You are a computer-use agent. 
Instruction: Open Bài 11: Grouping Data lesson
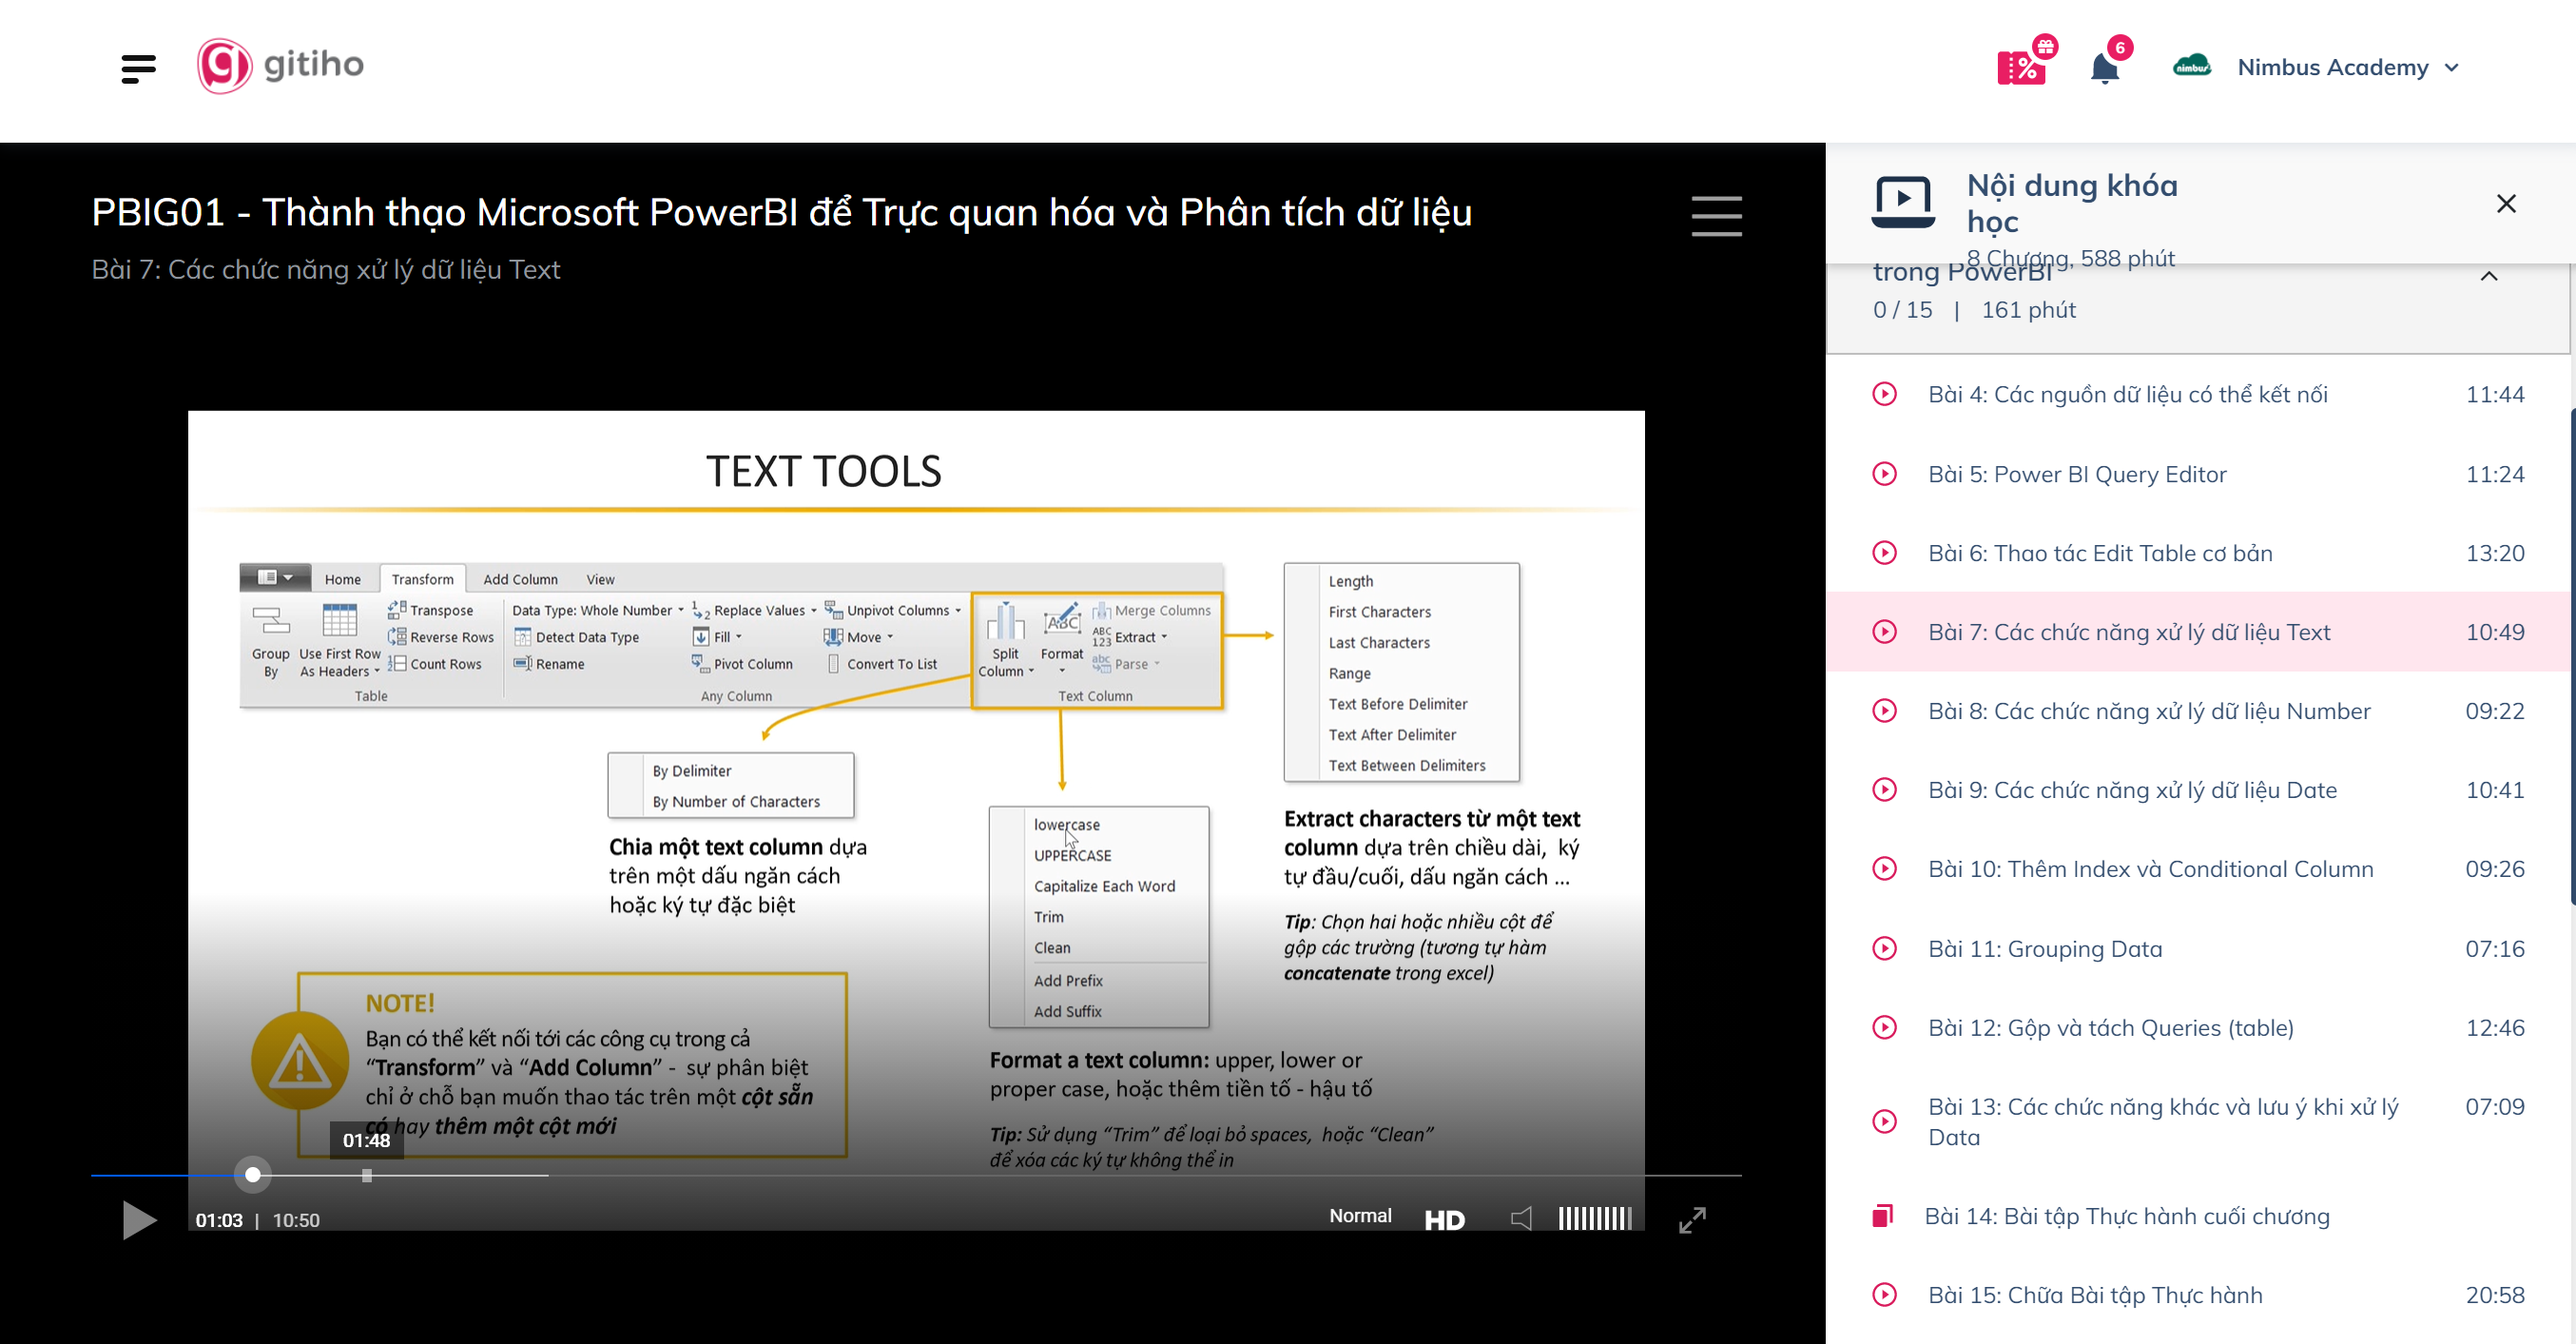tap(2198, 949)
